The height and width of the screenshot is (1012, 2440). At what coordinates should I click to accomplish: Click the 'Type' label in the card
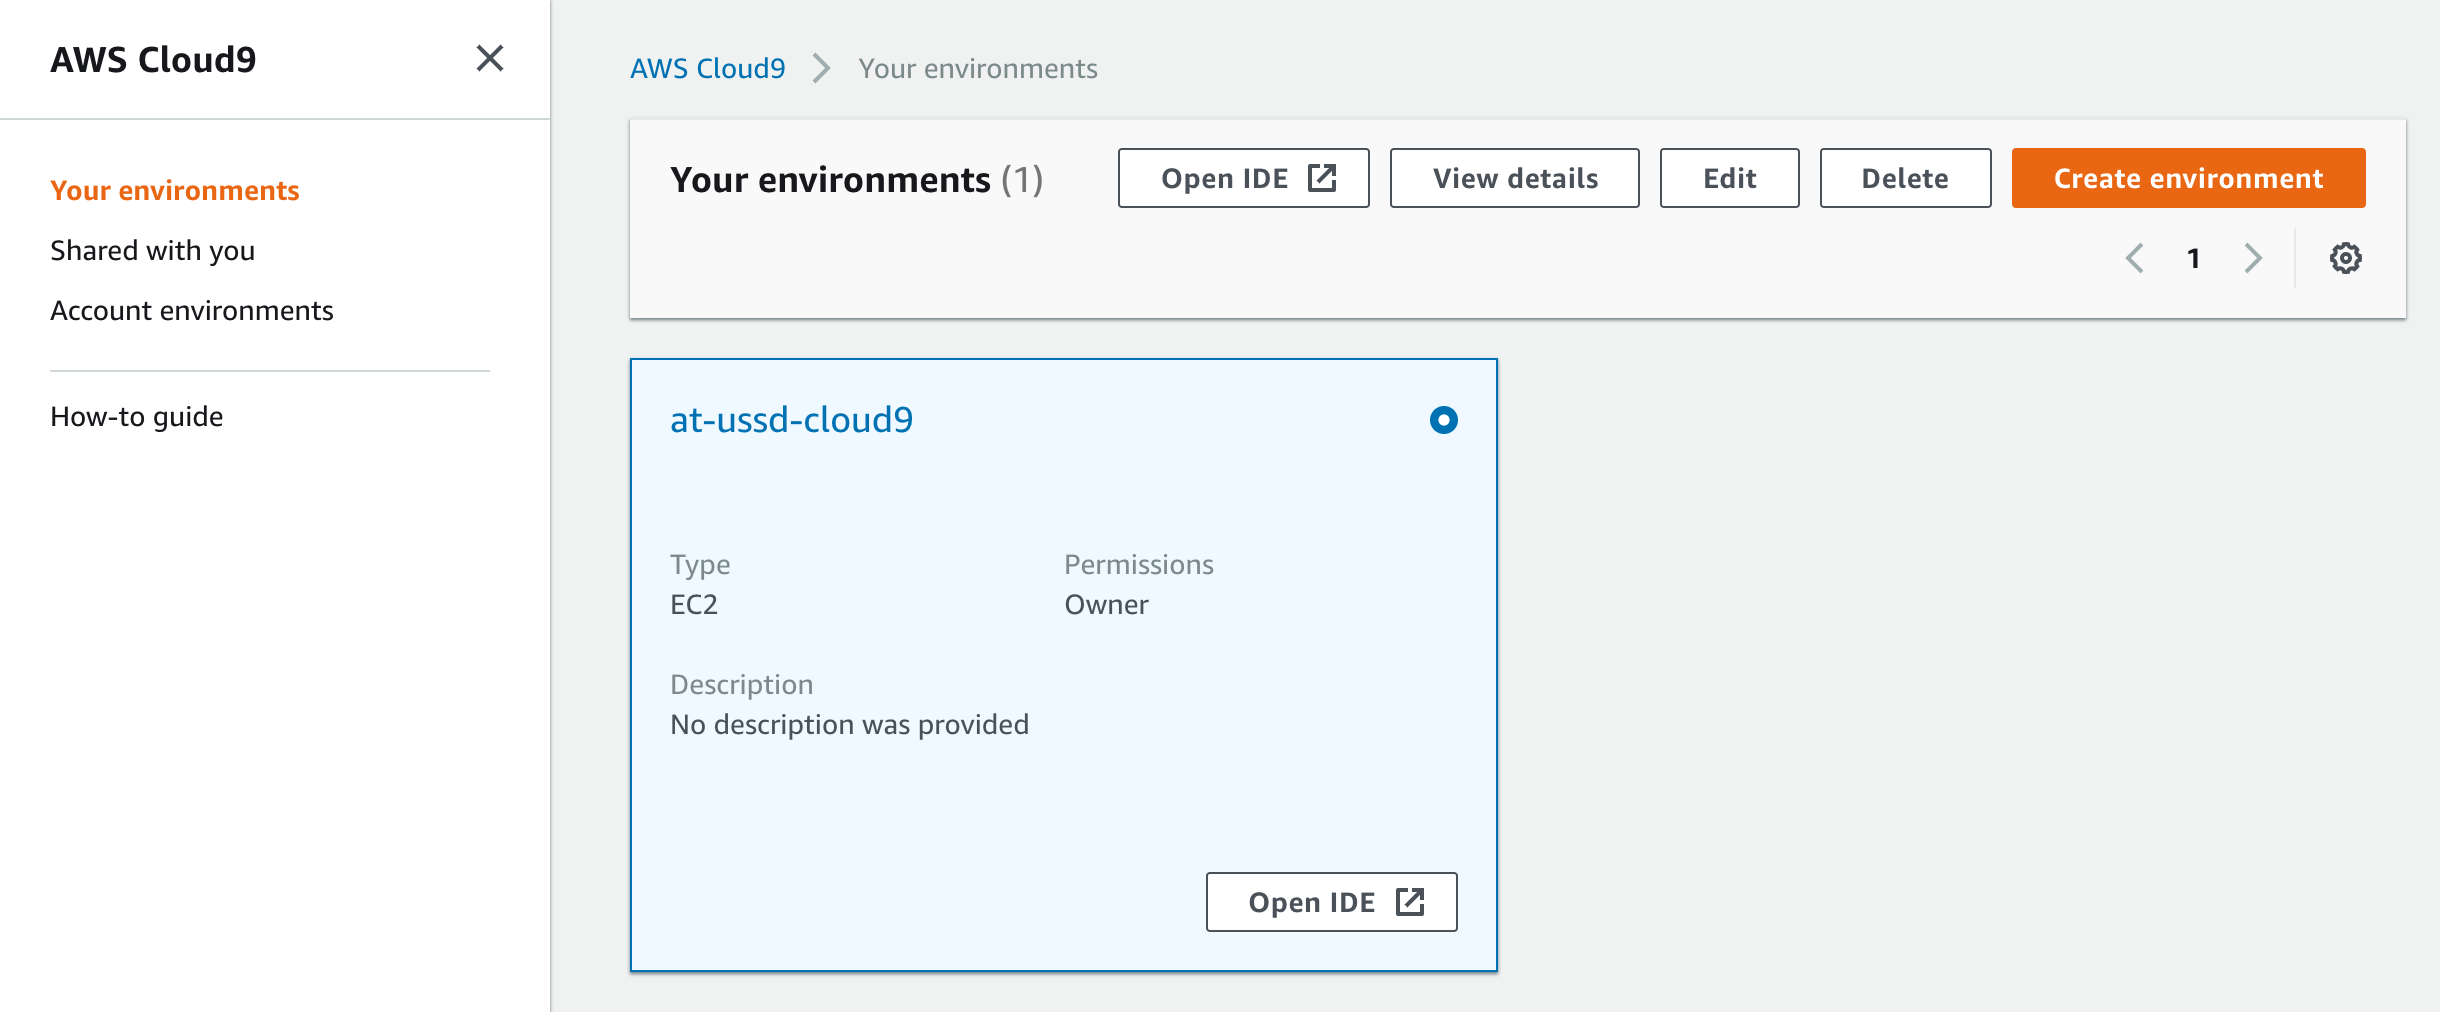coord(700,565)
